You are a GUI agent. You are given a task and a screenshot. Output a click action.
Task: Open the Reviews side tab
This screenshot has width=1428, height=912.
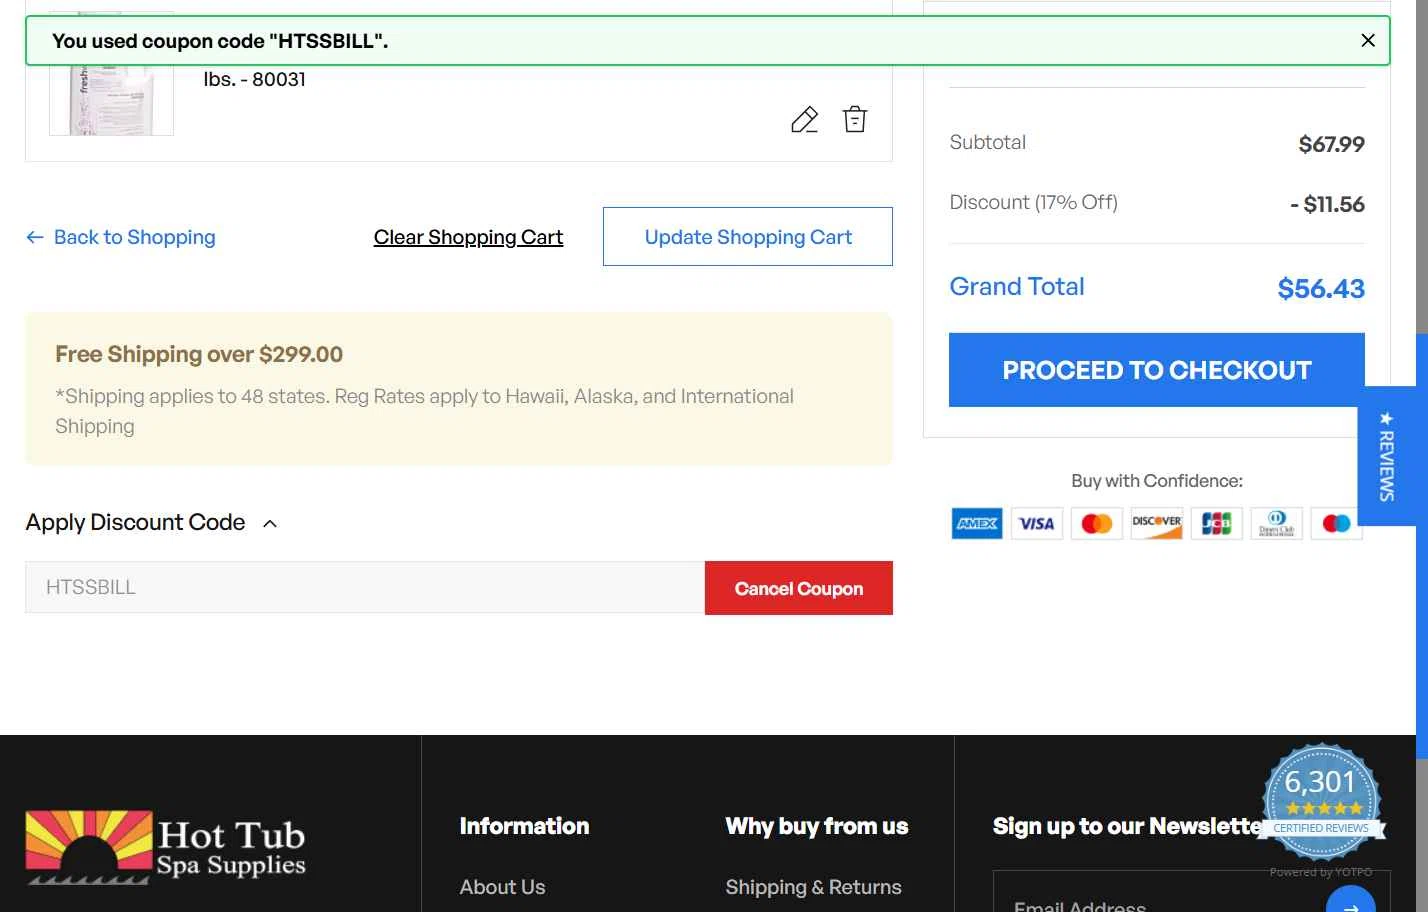tap(1387, 456)
